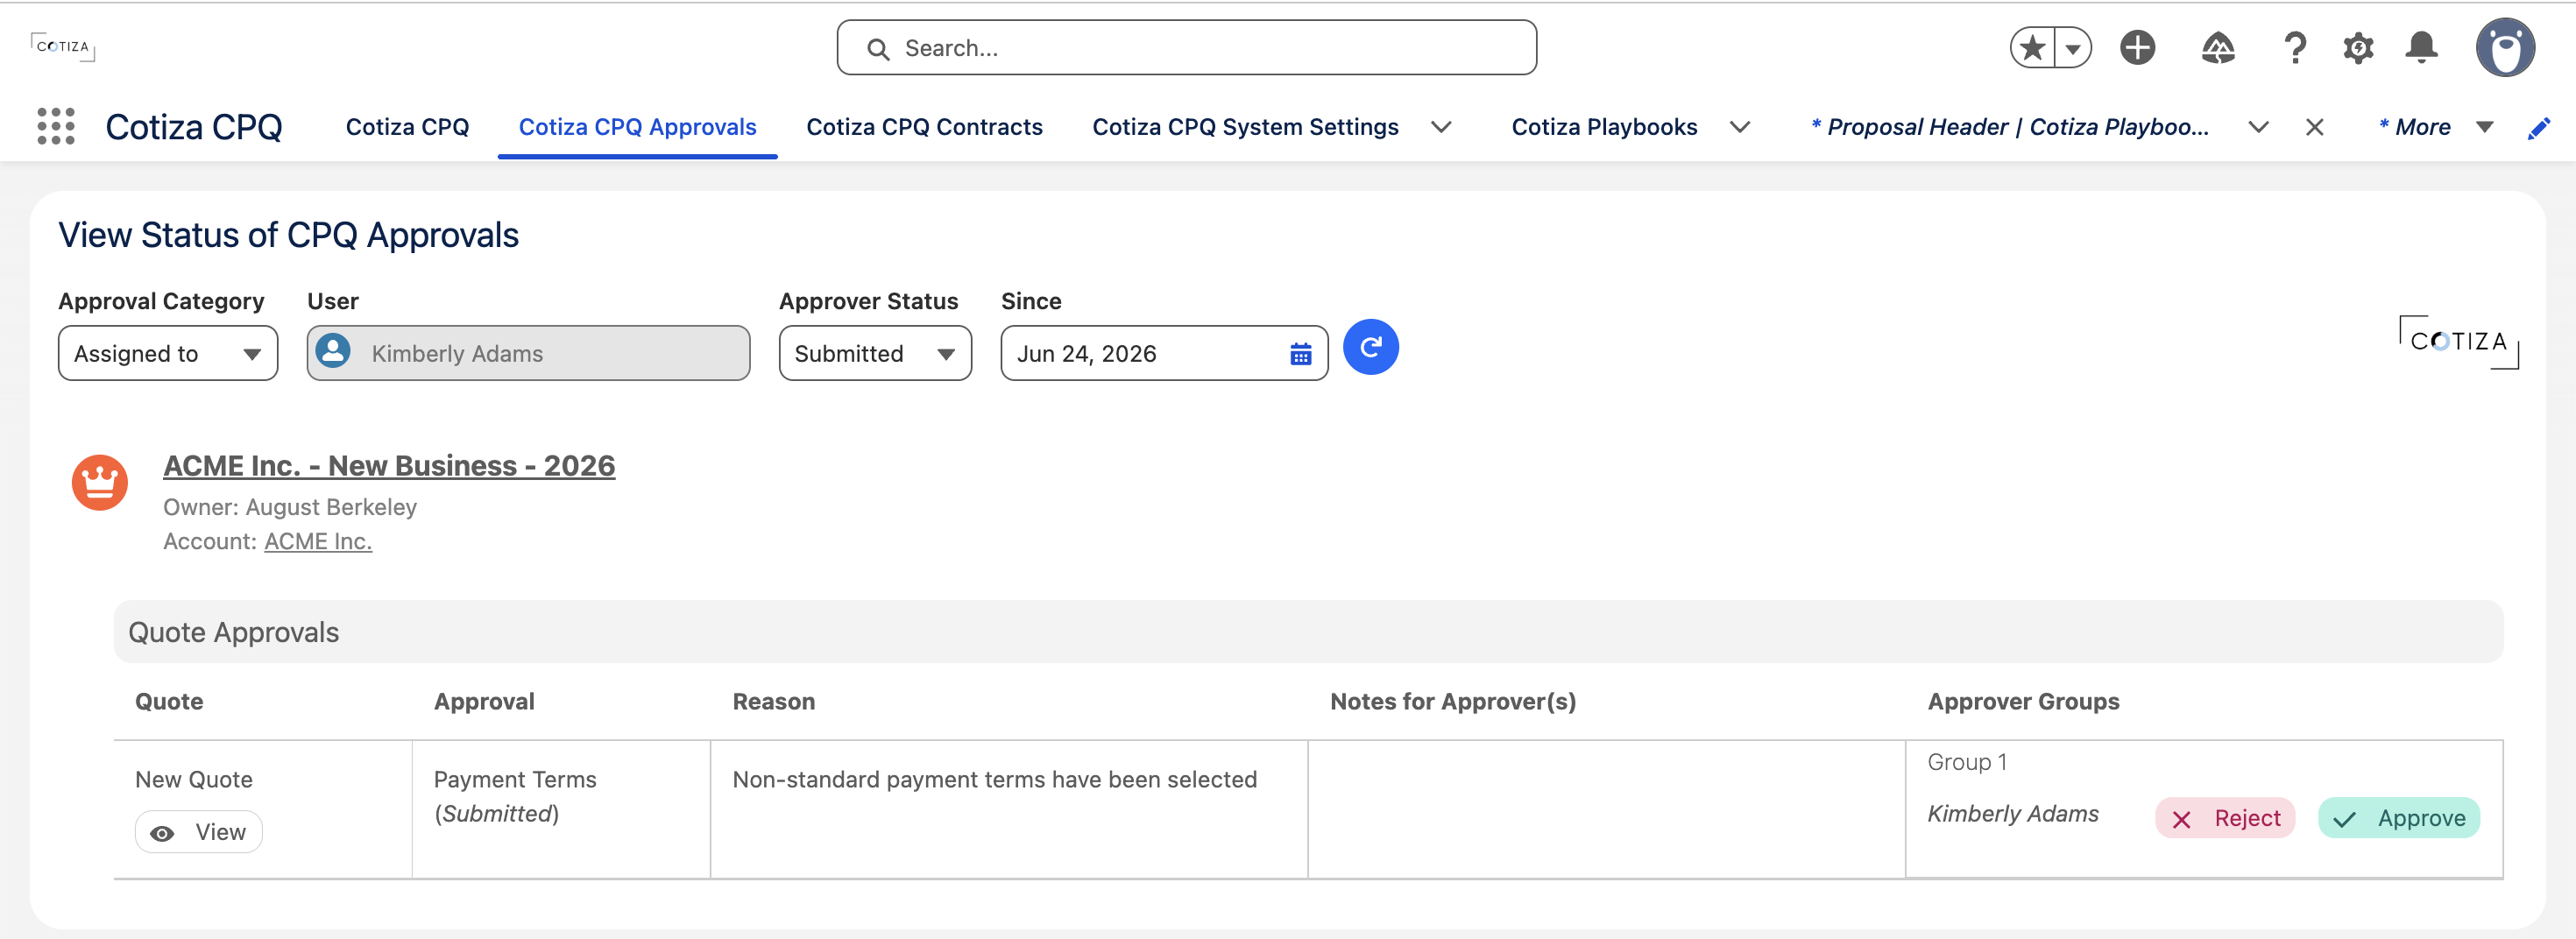Expand Cotiza Playbooks chevron
This screenshot has height=939, width=2576.
(x=1739, y=127)
